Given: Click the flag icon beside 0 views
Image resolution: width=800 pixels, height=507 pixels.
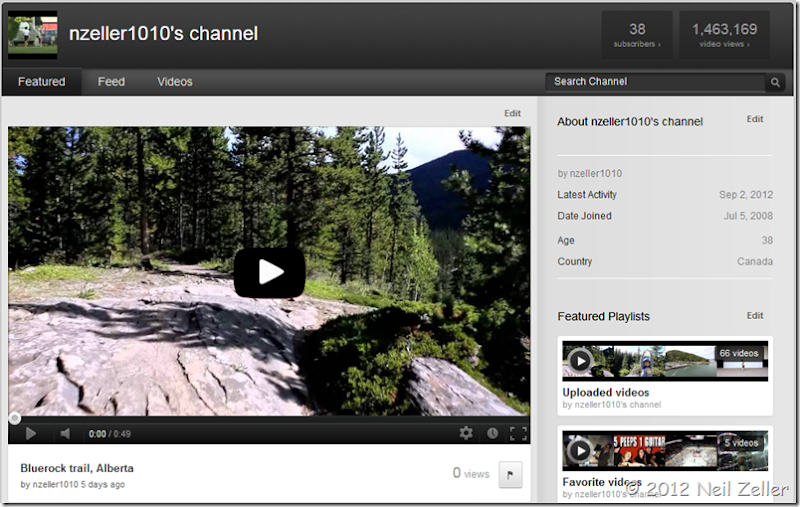Looking at the screenshot, I should (x=510, y=474).
